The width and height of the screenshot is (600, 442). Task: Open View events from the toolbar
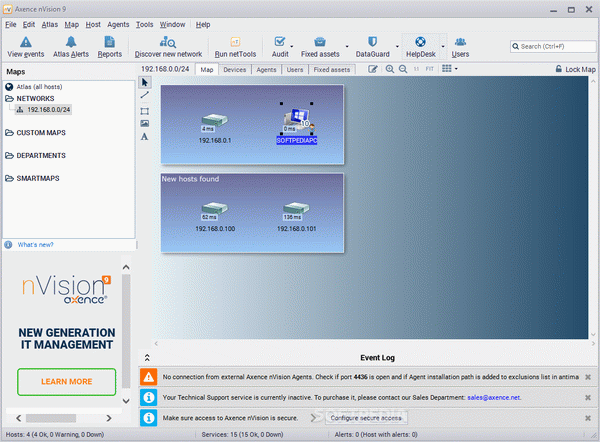pos(26,47)
